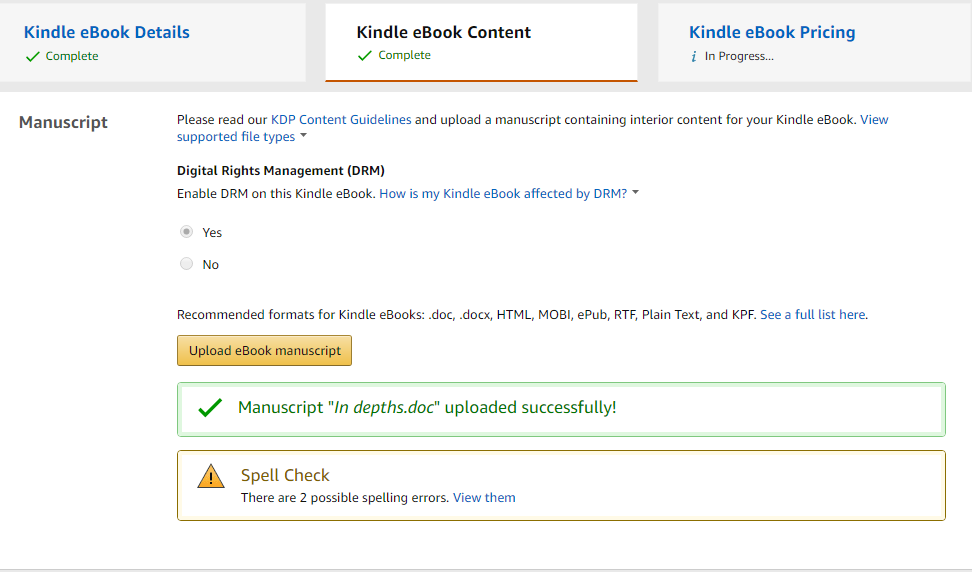Screen dimensions: 972x572
Task: Click the green checkmark under eBook Content
Action: pos(365,56)
